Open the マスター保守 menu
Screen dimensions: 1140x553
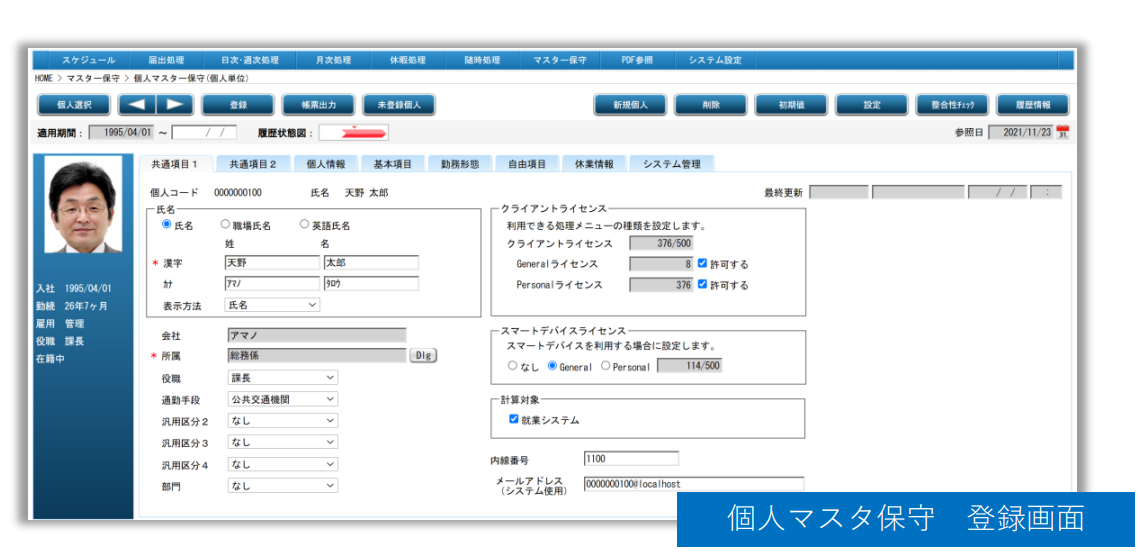pyautogui.click(x=560, y=60)
